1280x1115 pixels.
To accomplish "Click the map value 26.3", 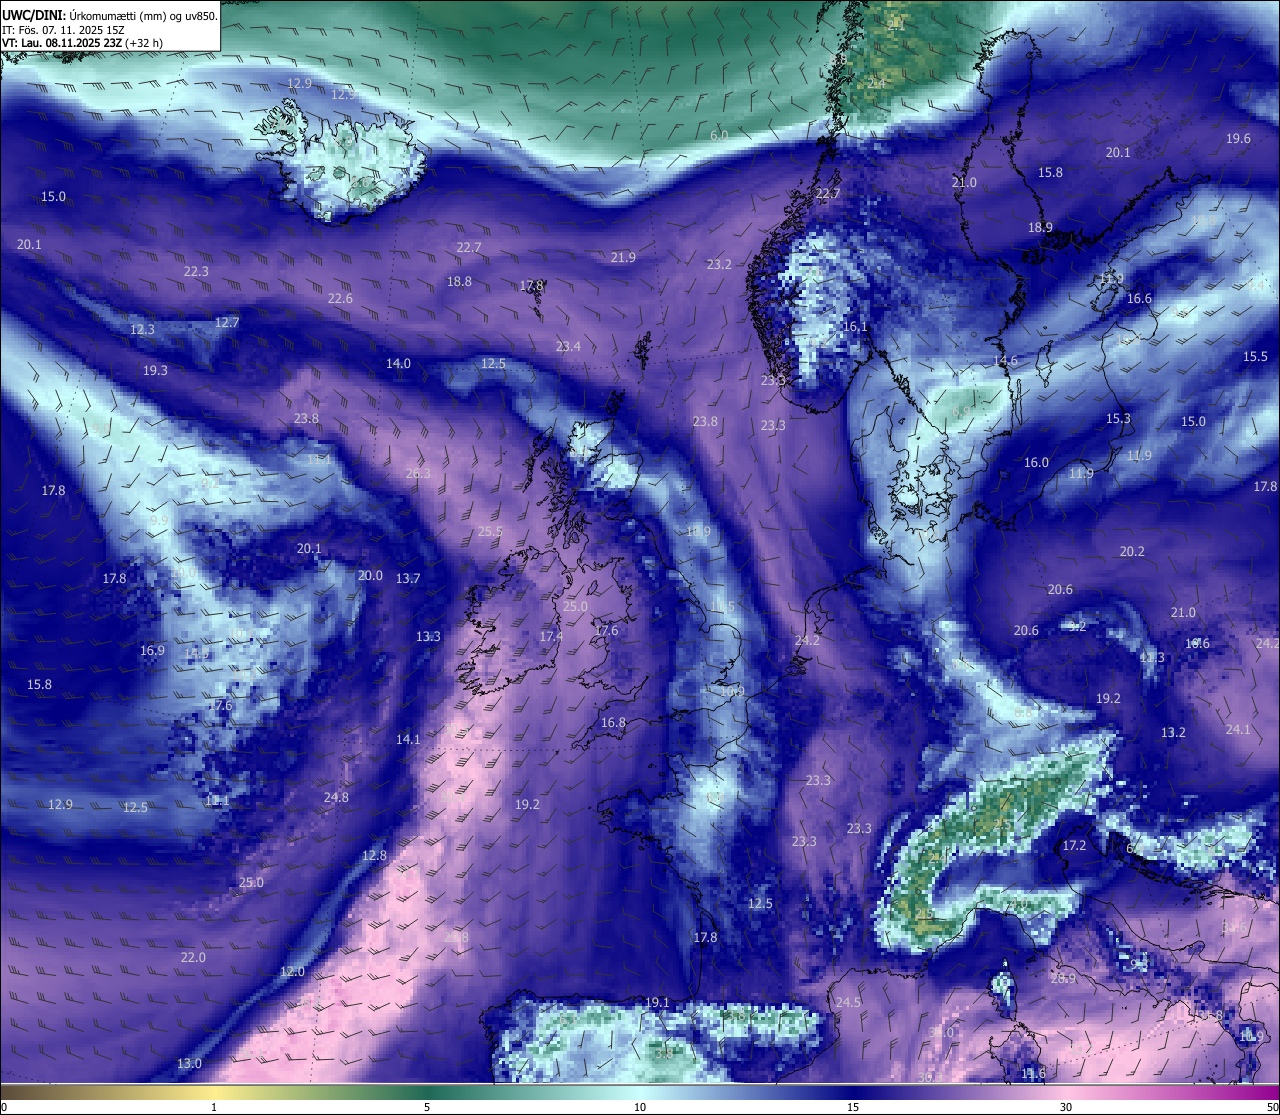I will click(x=418, y=473).
